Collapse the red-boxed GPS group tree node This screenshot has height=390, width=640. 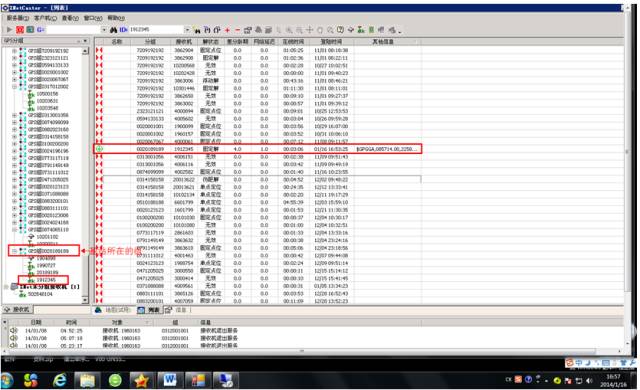click(x=14, y=251)
